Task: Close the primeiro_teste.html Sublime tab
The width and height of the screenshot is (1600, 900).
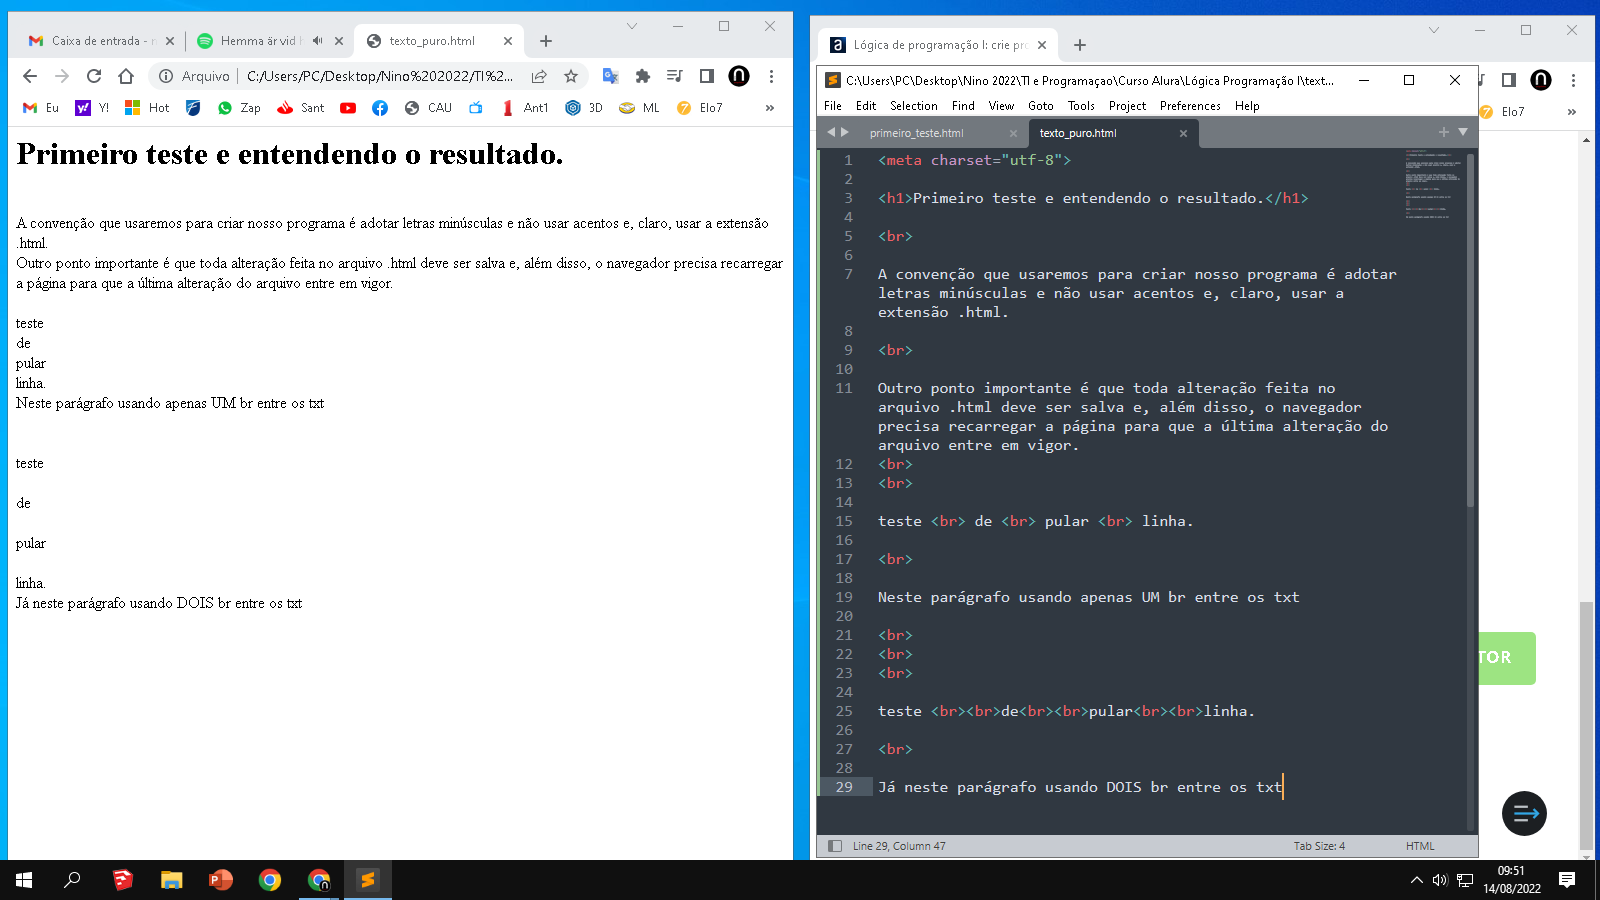Action: (1013, 133)
